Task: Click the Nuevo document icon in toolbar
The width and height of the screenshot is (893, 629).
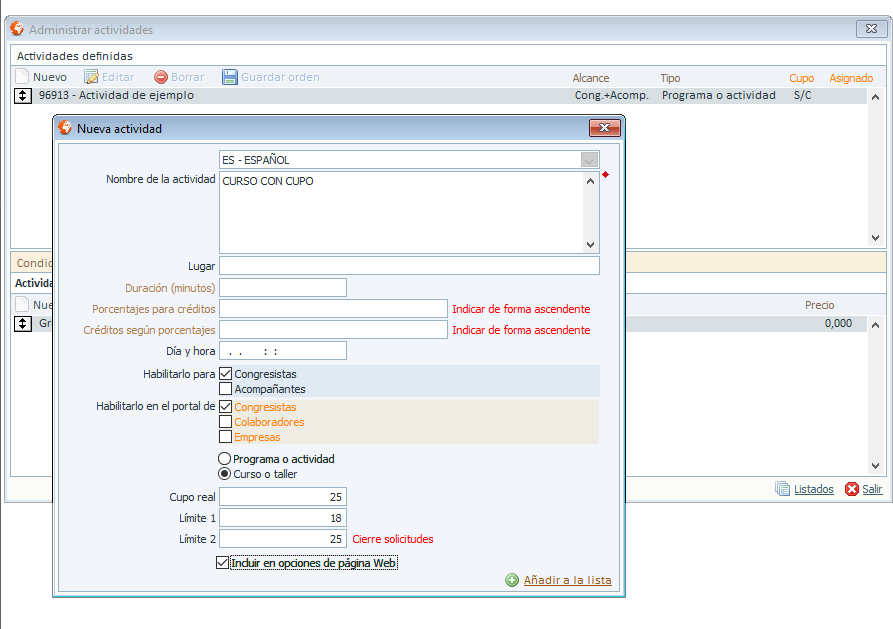Action: [x=22, y=77]
